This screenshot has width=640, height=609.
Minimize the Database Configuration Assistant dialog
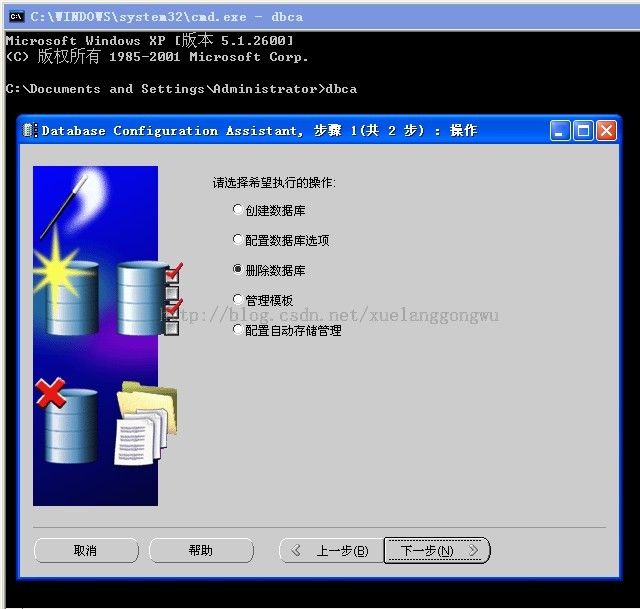(560, 131)
